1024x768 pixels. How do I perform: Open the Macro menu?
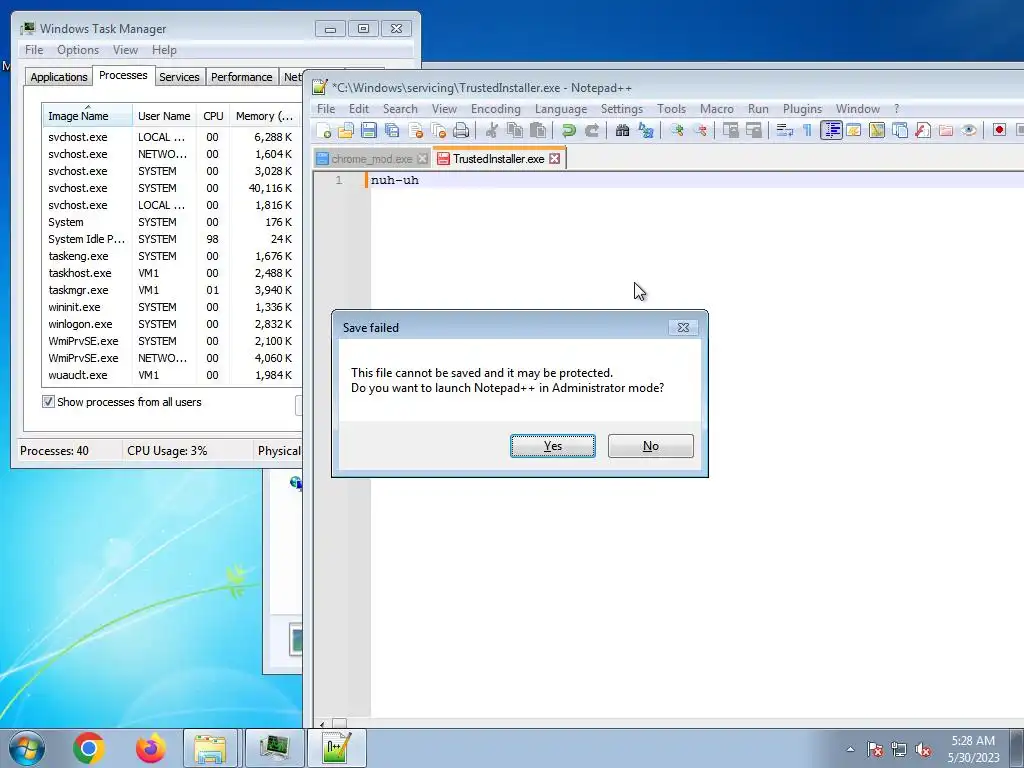(x=716, y=109)
